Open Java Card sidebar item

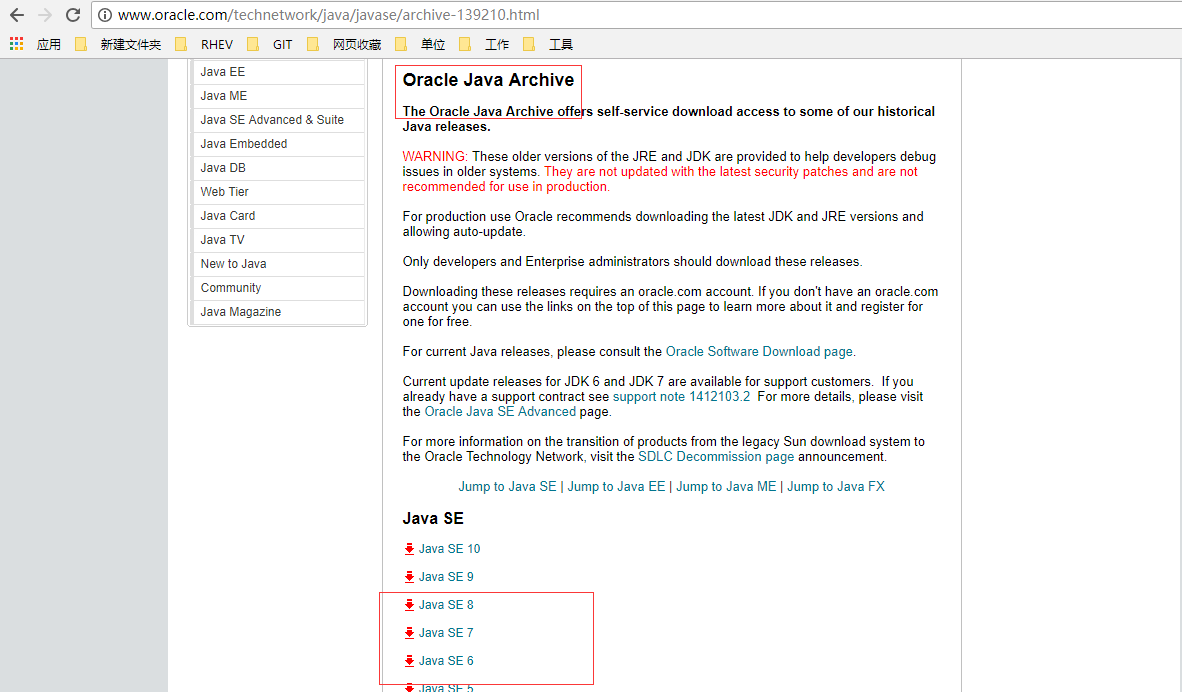click(x=279, y=216)
